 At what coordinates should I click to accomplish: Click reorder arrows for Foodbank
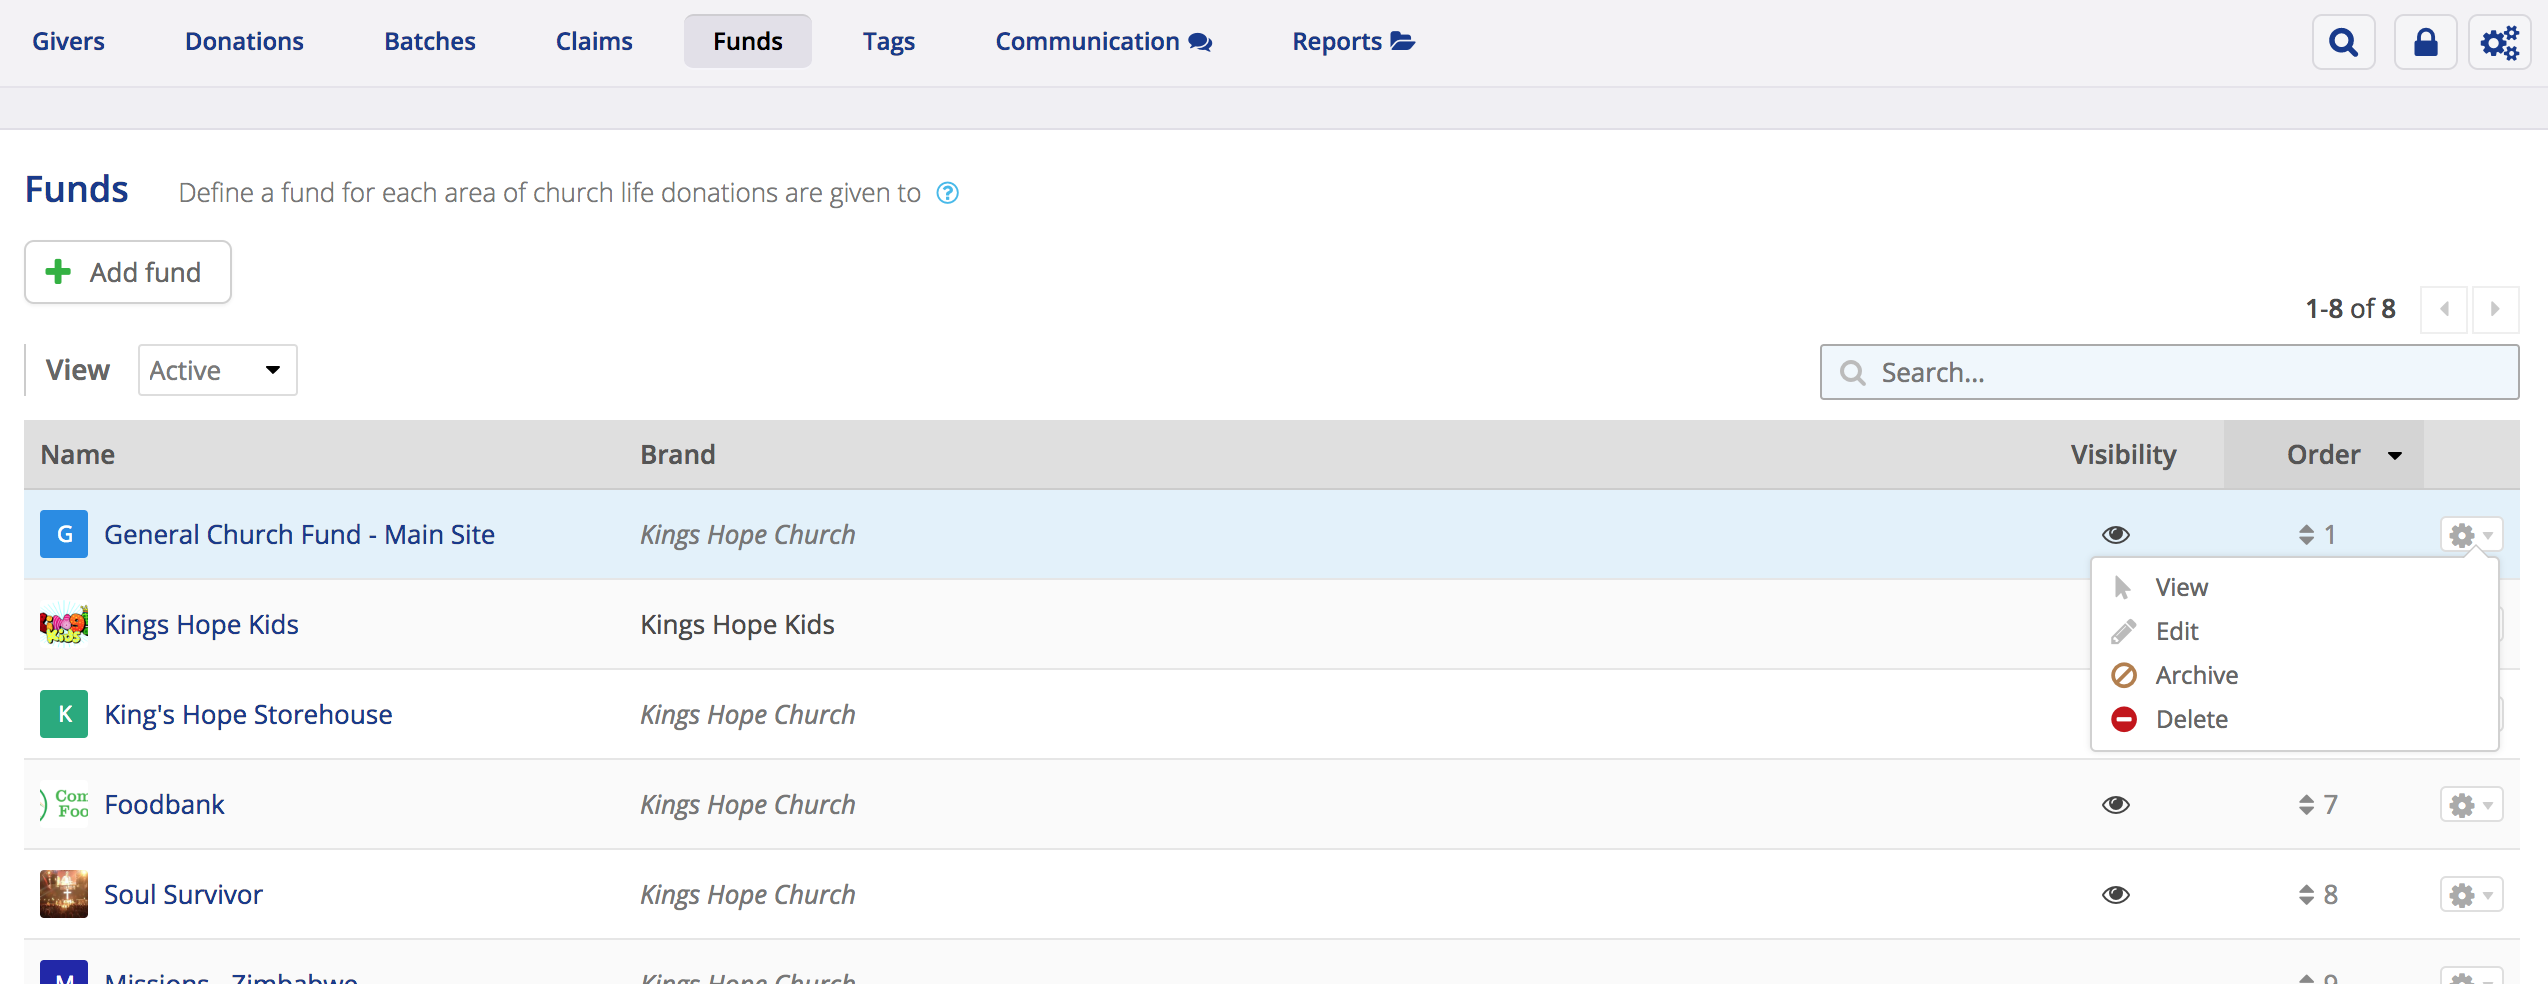coord(2306,805)
